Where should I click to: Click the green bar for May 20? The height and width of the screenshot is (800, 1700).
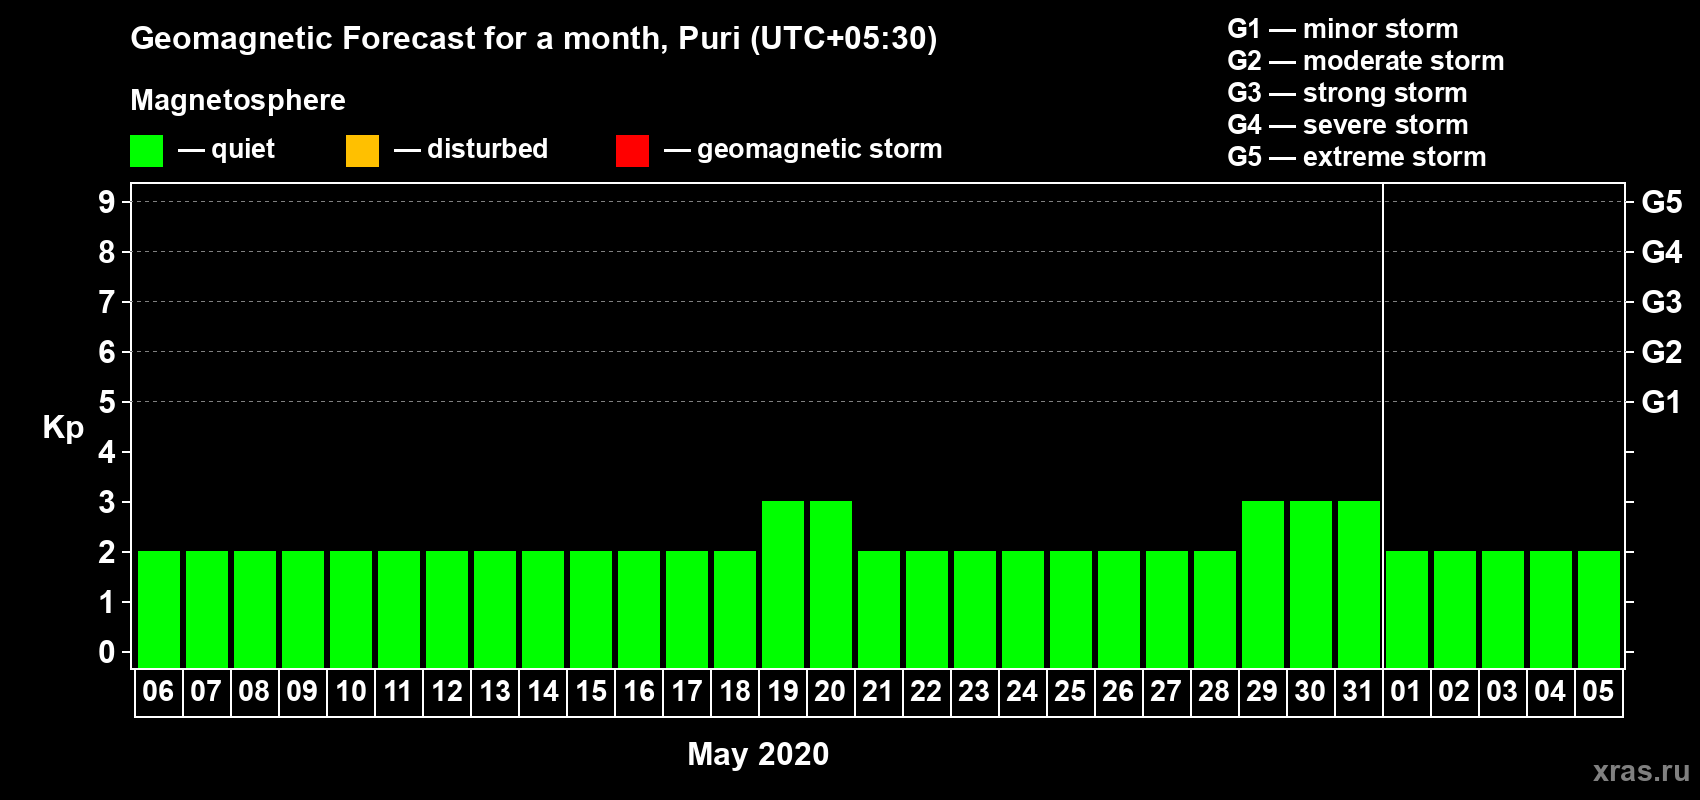click(x=831, y=584)
